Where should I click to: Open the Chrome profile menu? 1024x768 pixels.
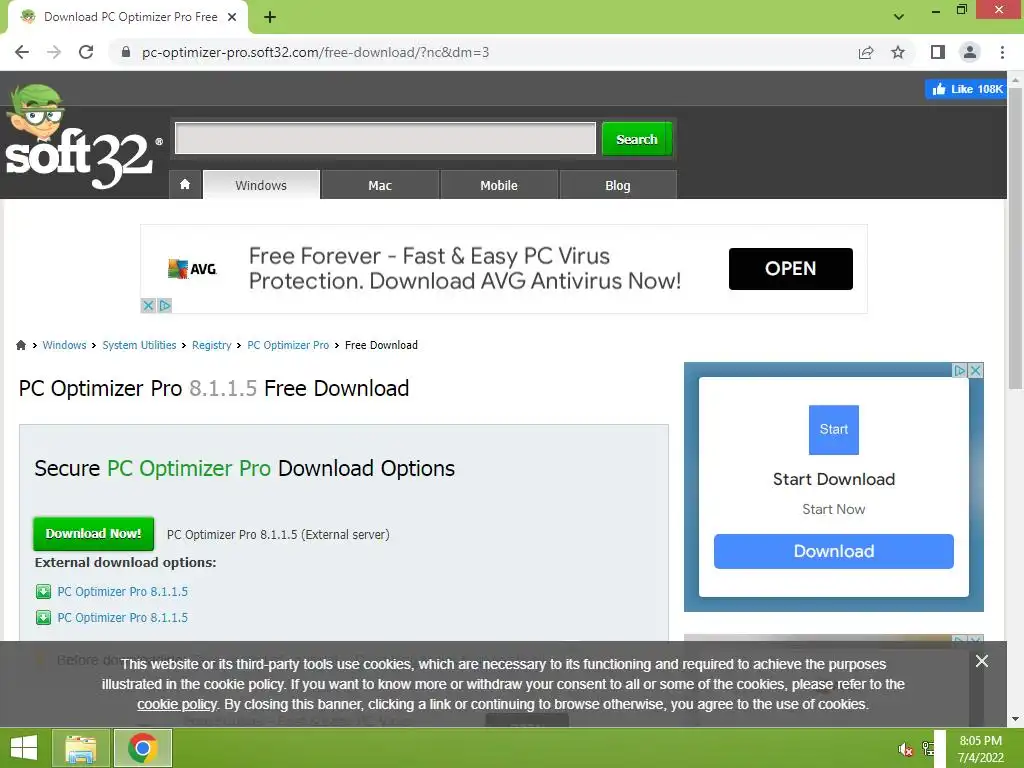(x=970, y=52)
